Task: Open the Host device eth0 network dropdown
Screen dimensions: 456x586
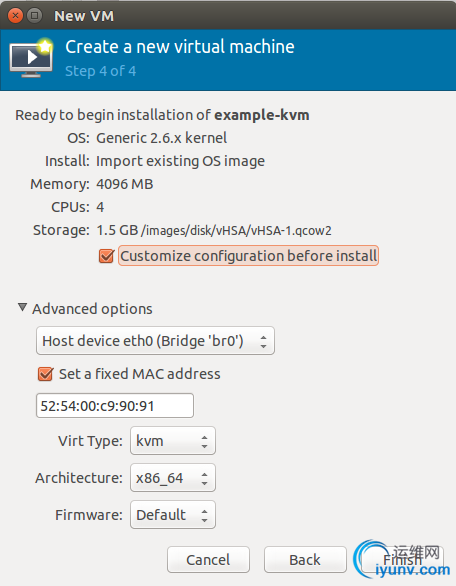Action: 155,341
